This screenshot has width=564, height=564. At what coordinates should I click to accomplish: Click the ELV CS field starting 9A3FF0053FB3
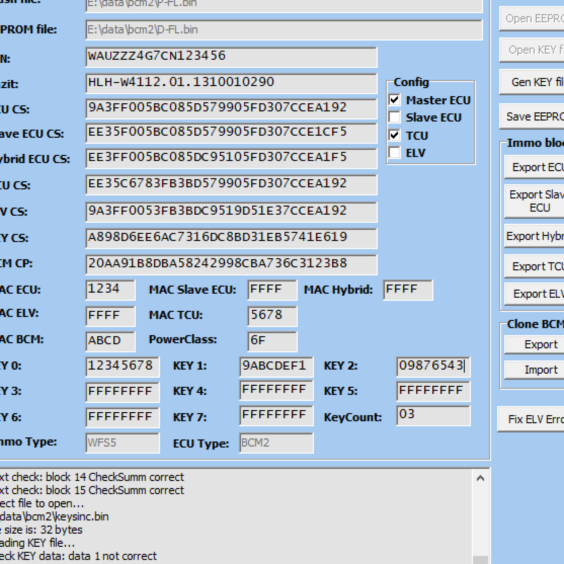(231, 212)
